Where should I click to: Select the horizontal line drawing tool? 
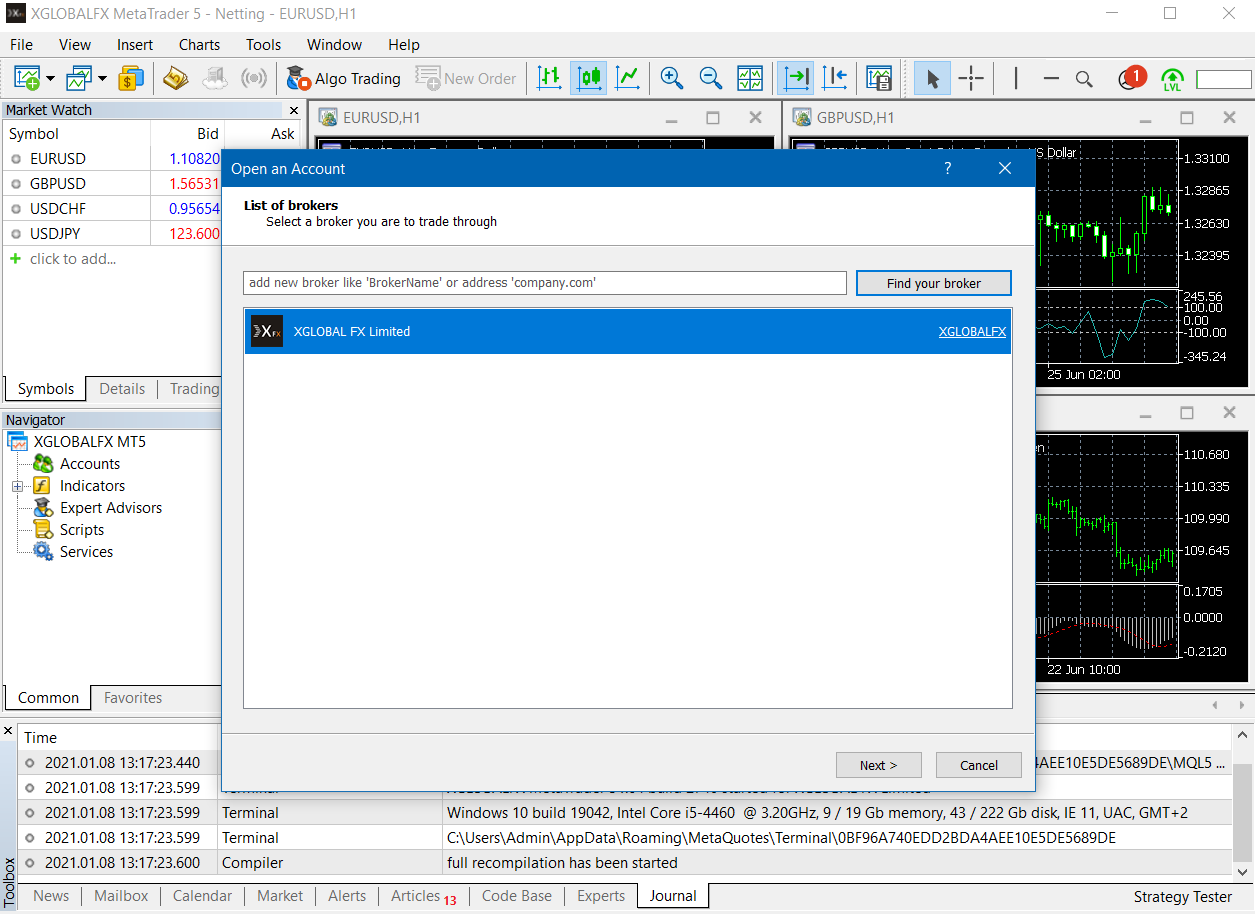(1051, 78)
